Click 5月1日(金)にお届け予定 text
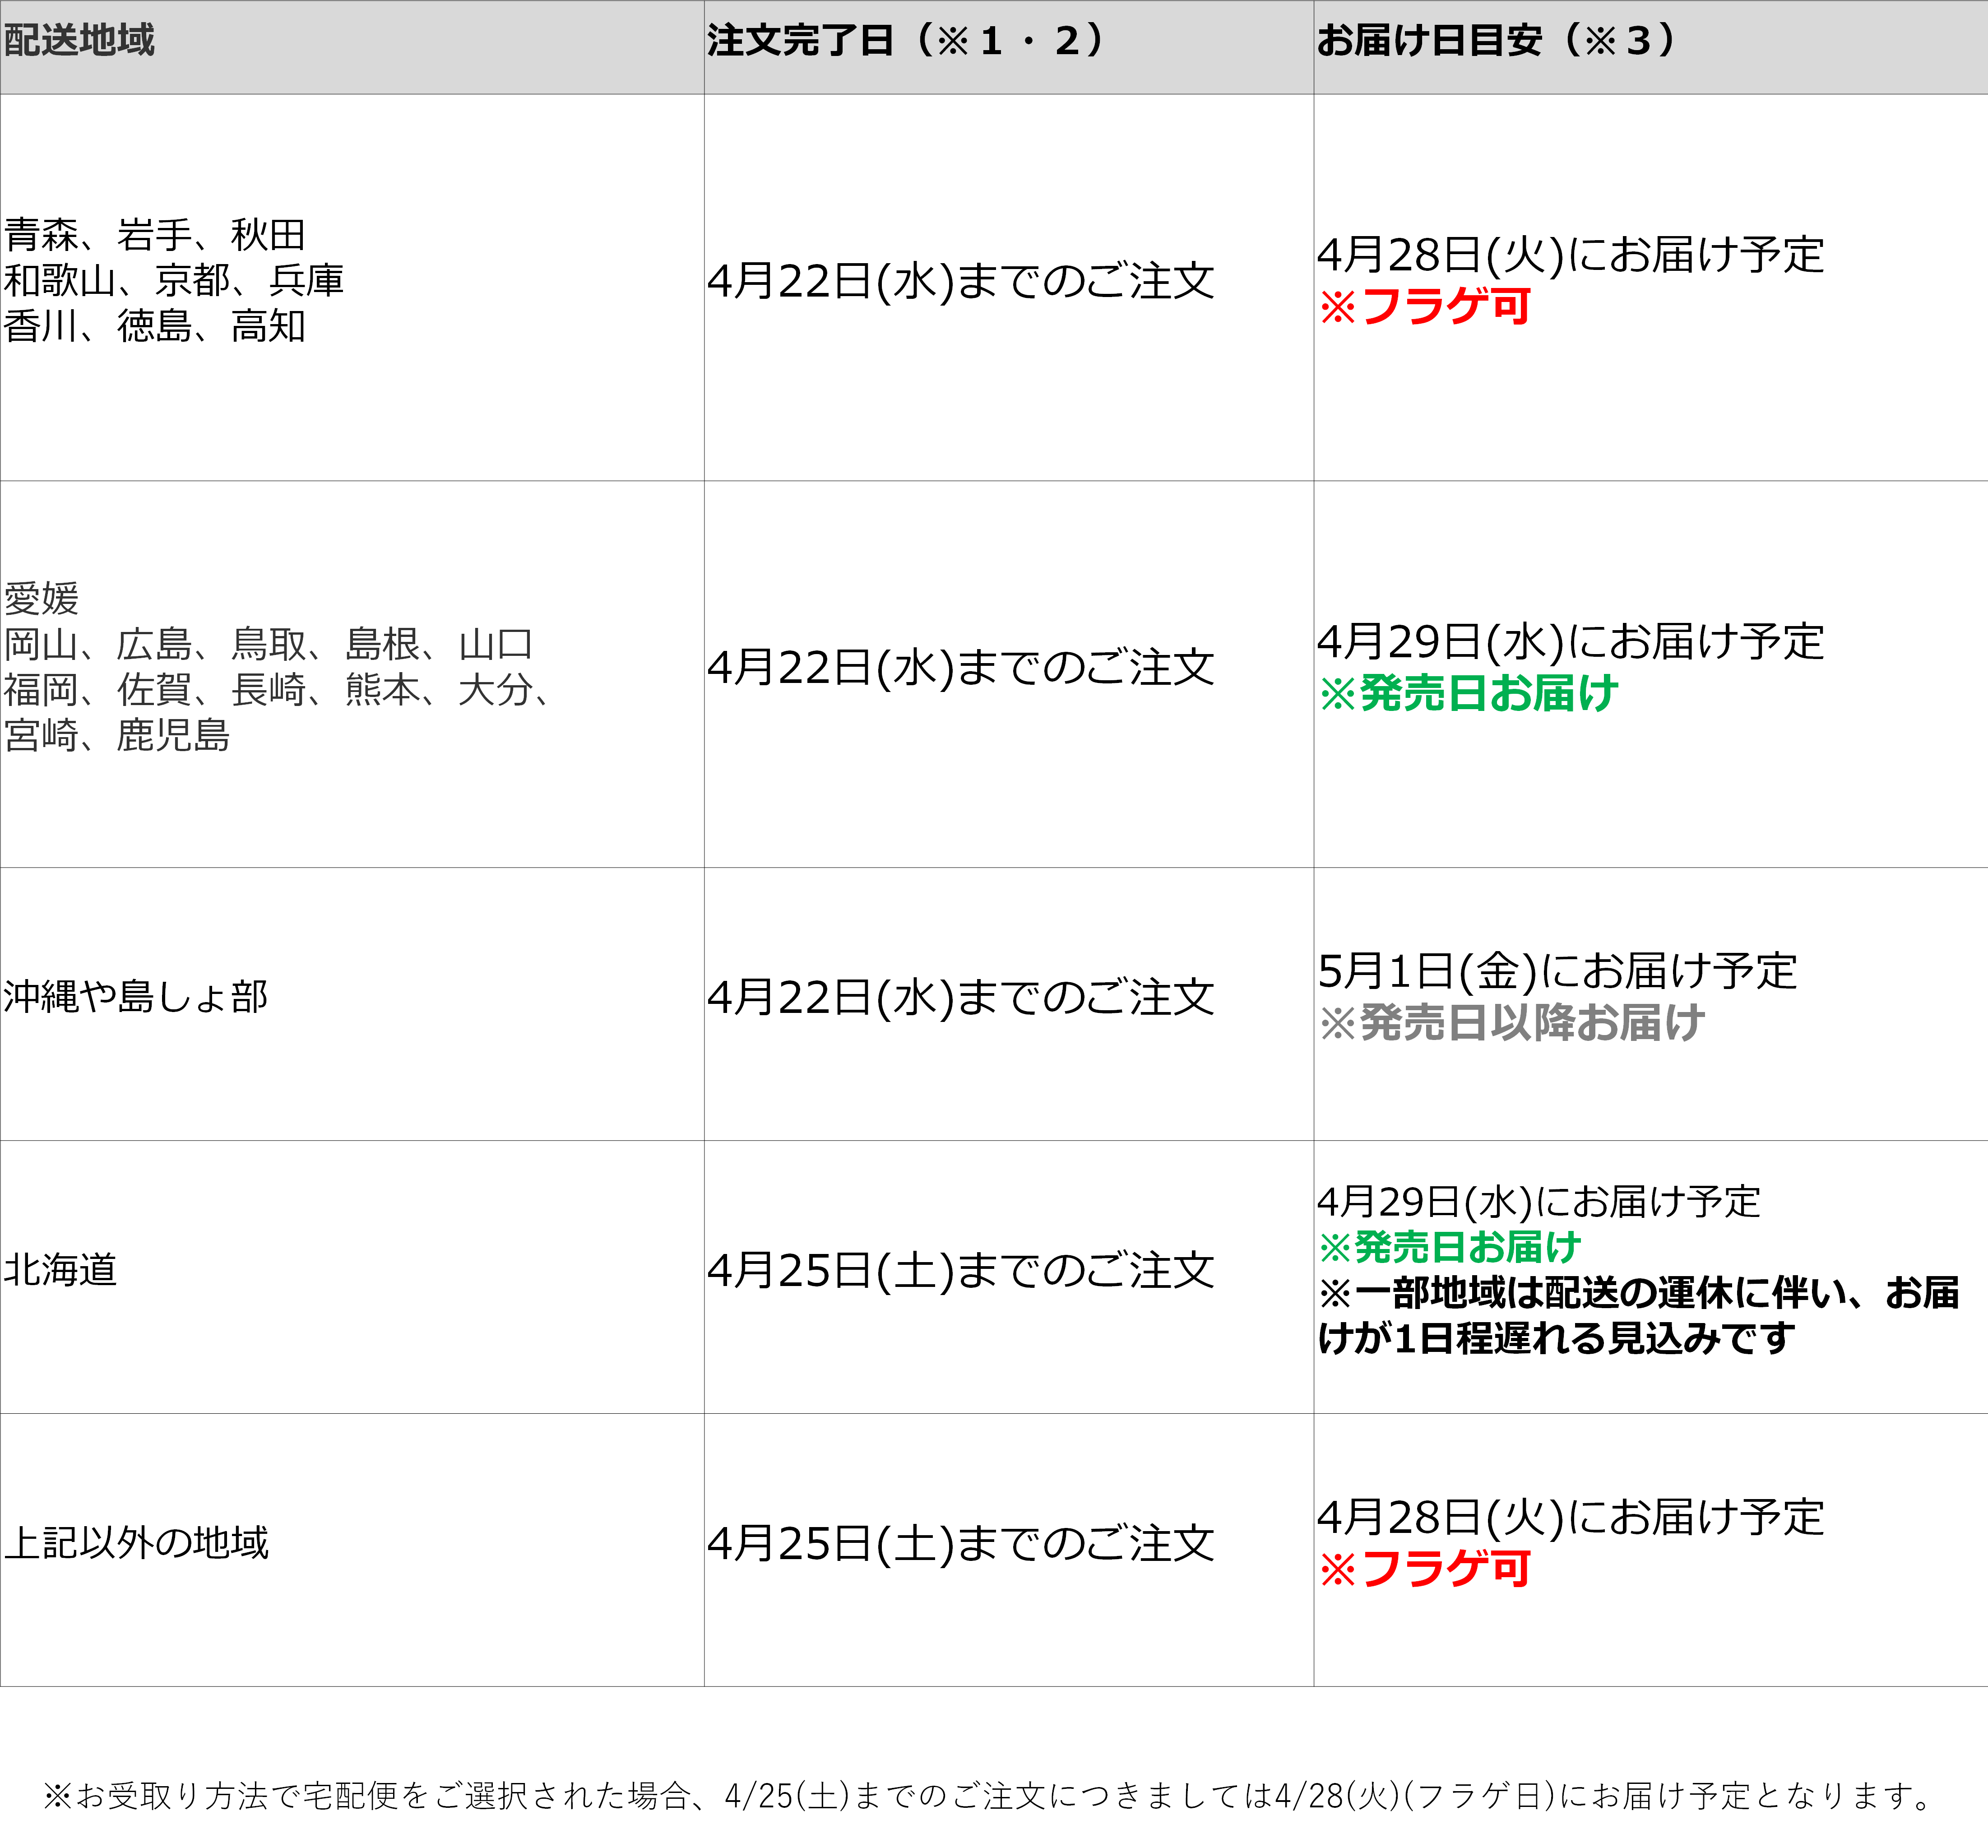The image size is (1988, 1848). pyautogui.click(x=1557, y=971)
